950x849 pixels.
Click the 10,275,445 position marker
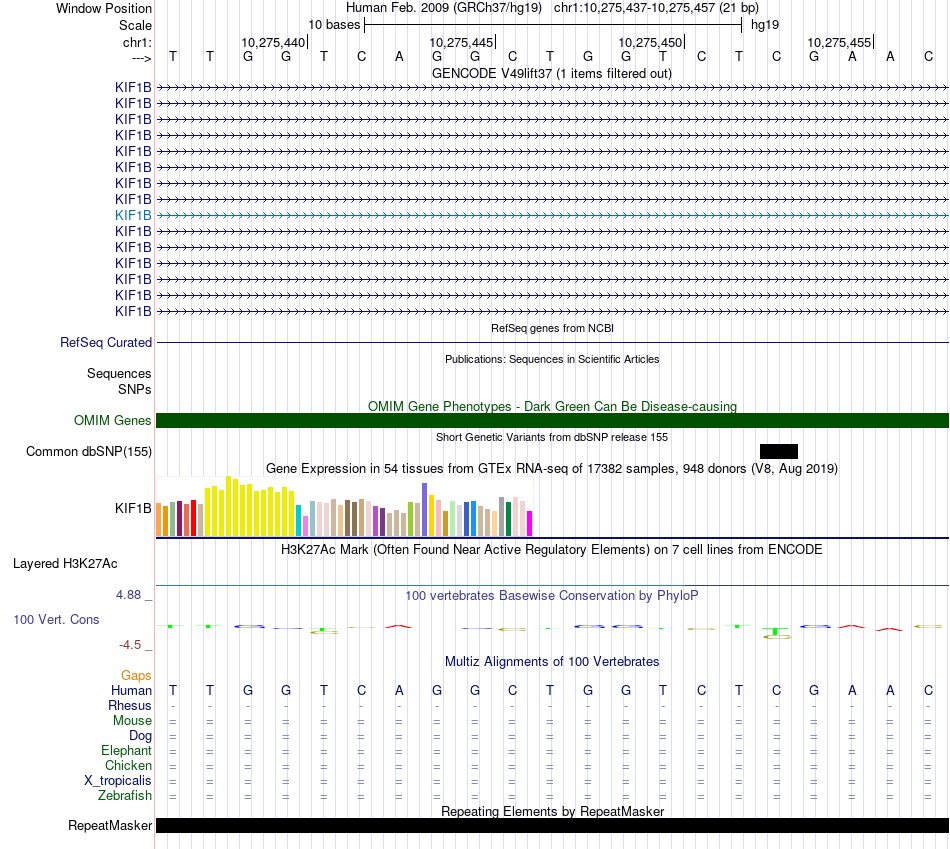[x=462, y=42]
